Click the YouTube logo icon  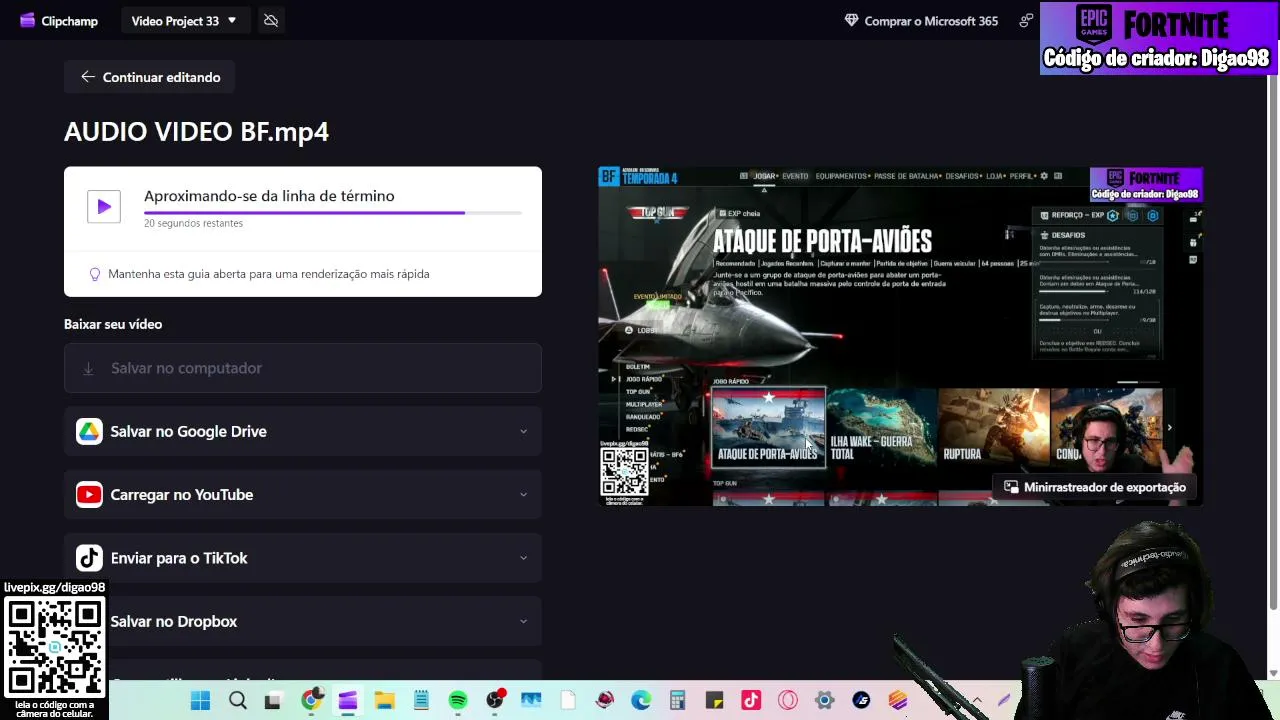coord(89,495)
